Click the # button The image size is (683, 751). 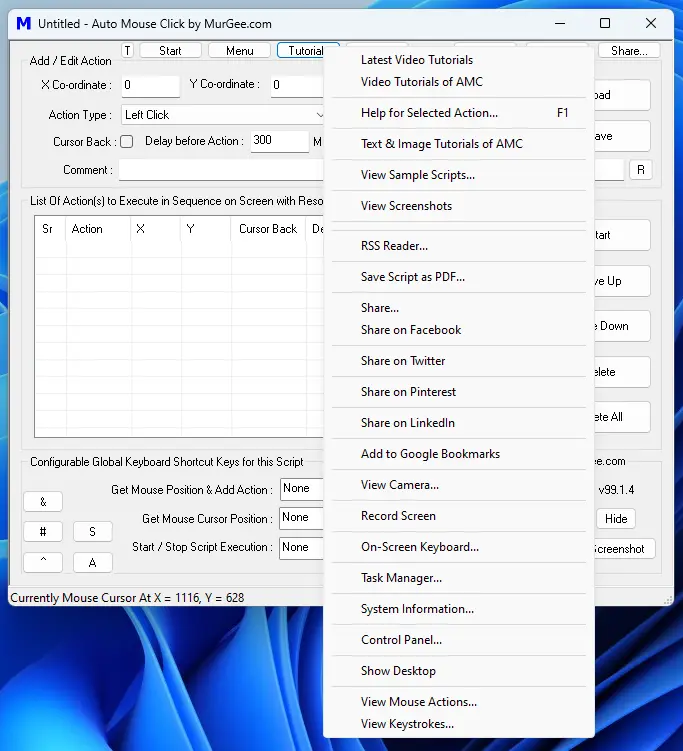tap(43, 532)
